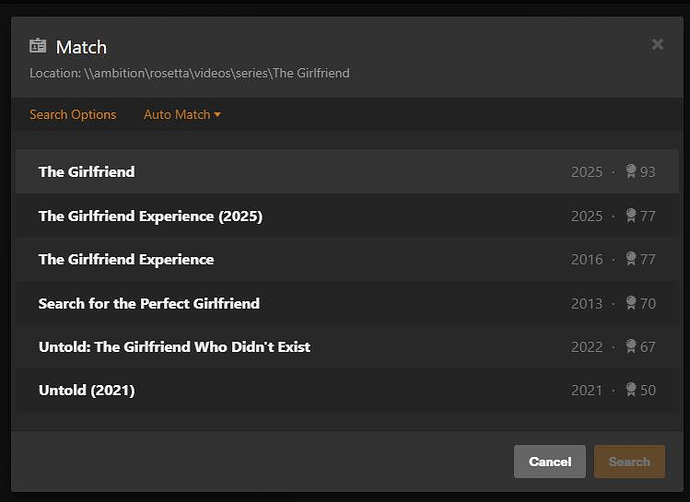Close the Match dialog

tap(657, 44)
